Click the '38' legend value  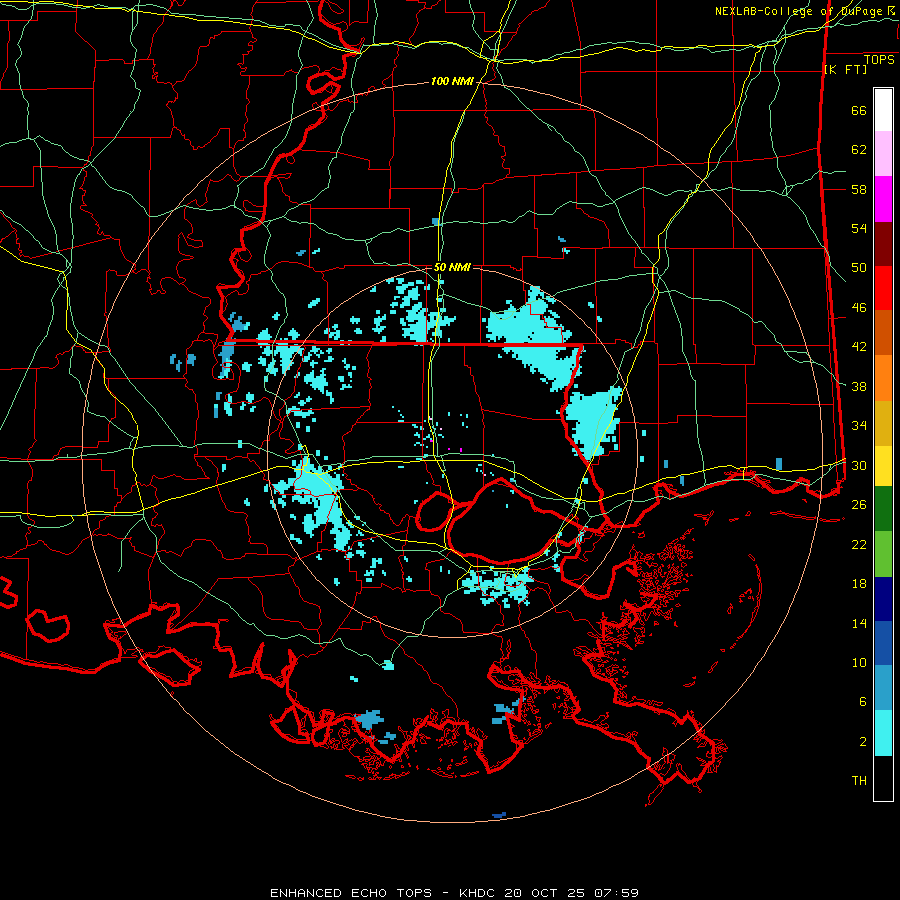[x=859, y=387]
